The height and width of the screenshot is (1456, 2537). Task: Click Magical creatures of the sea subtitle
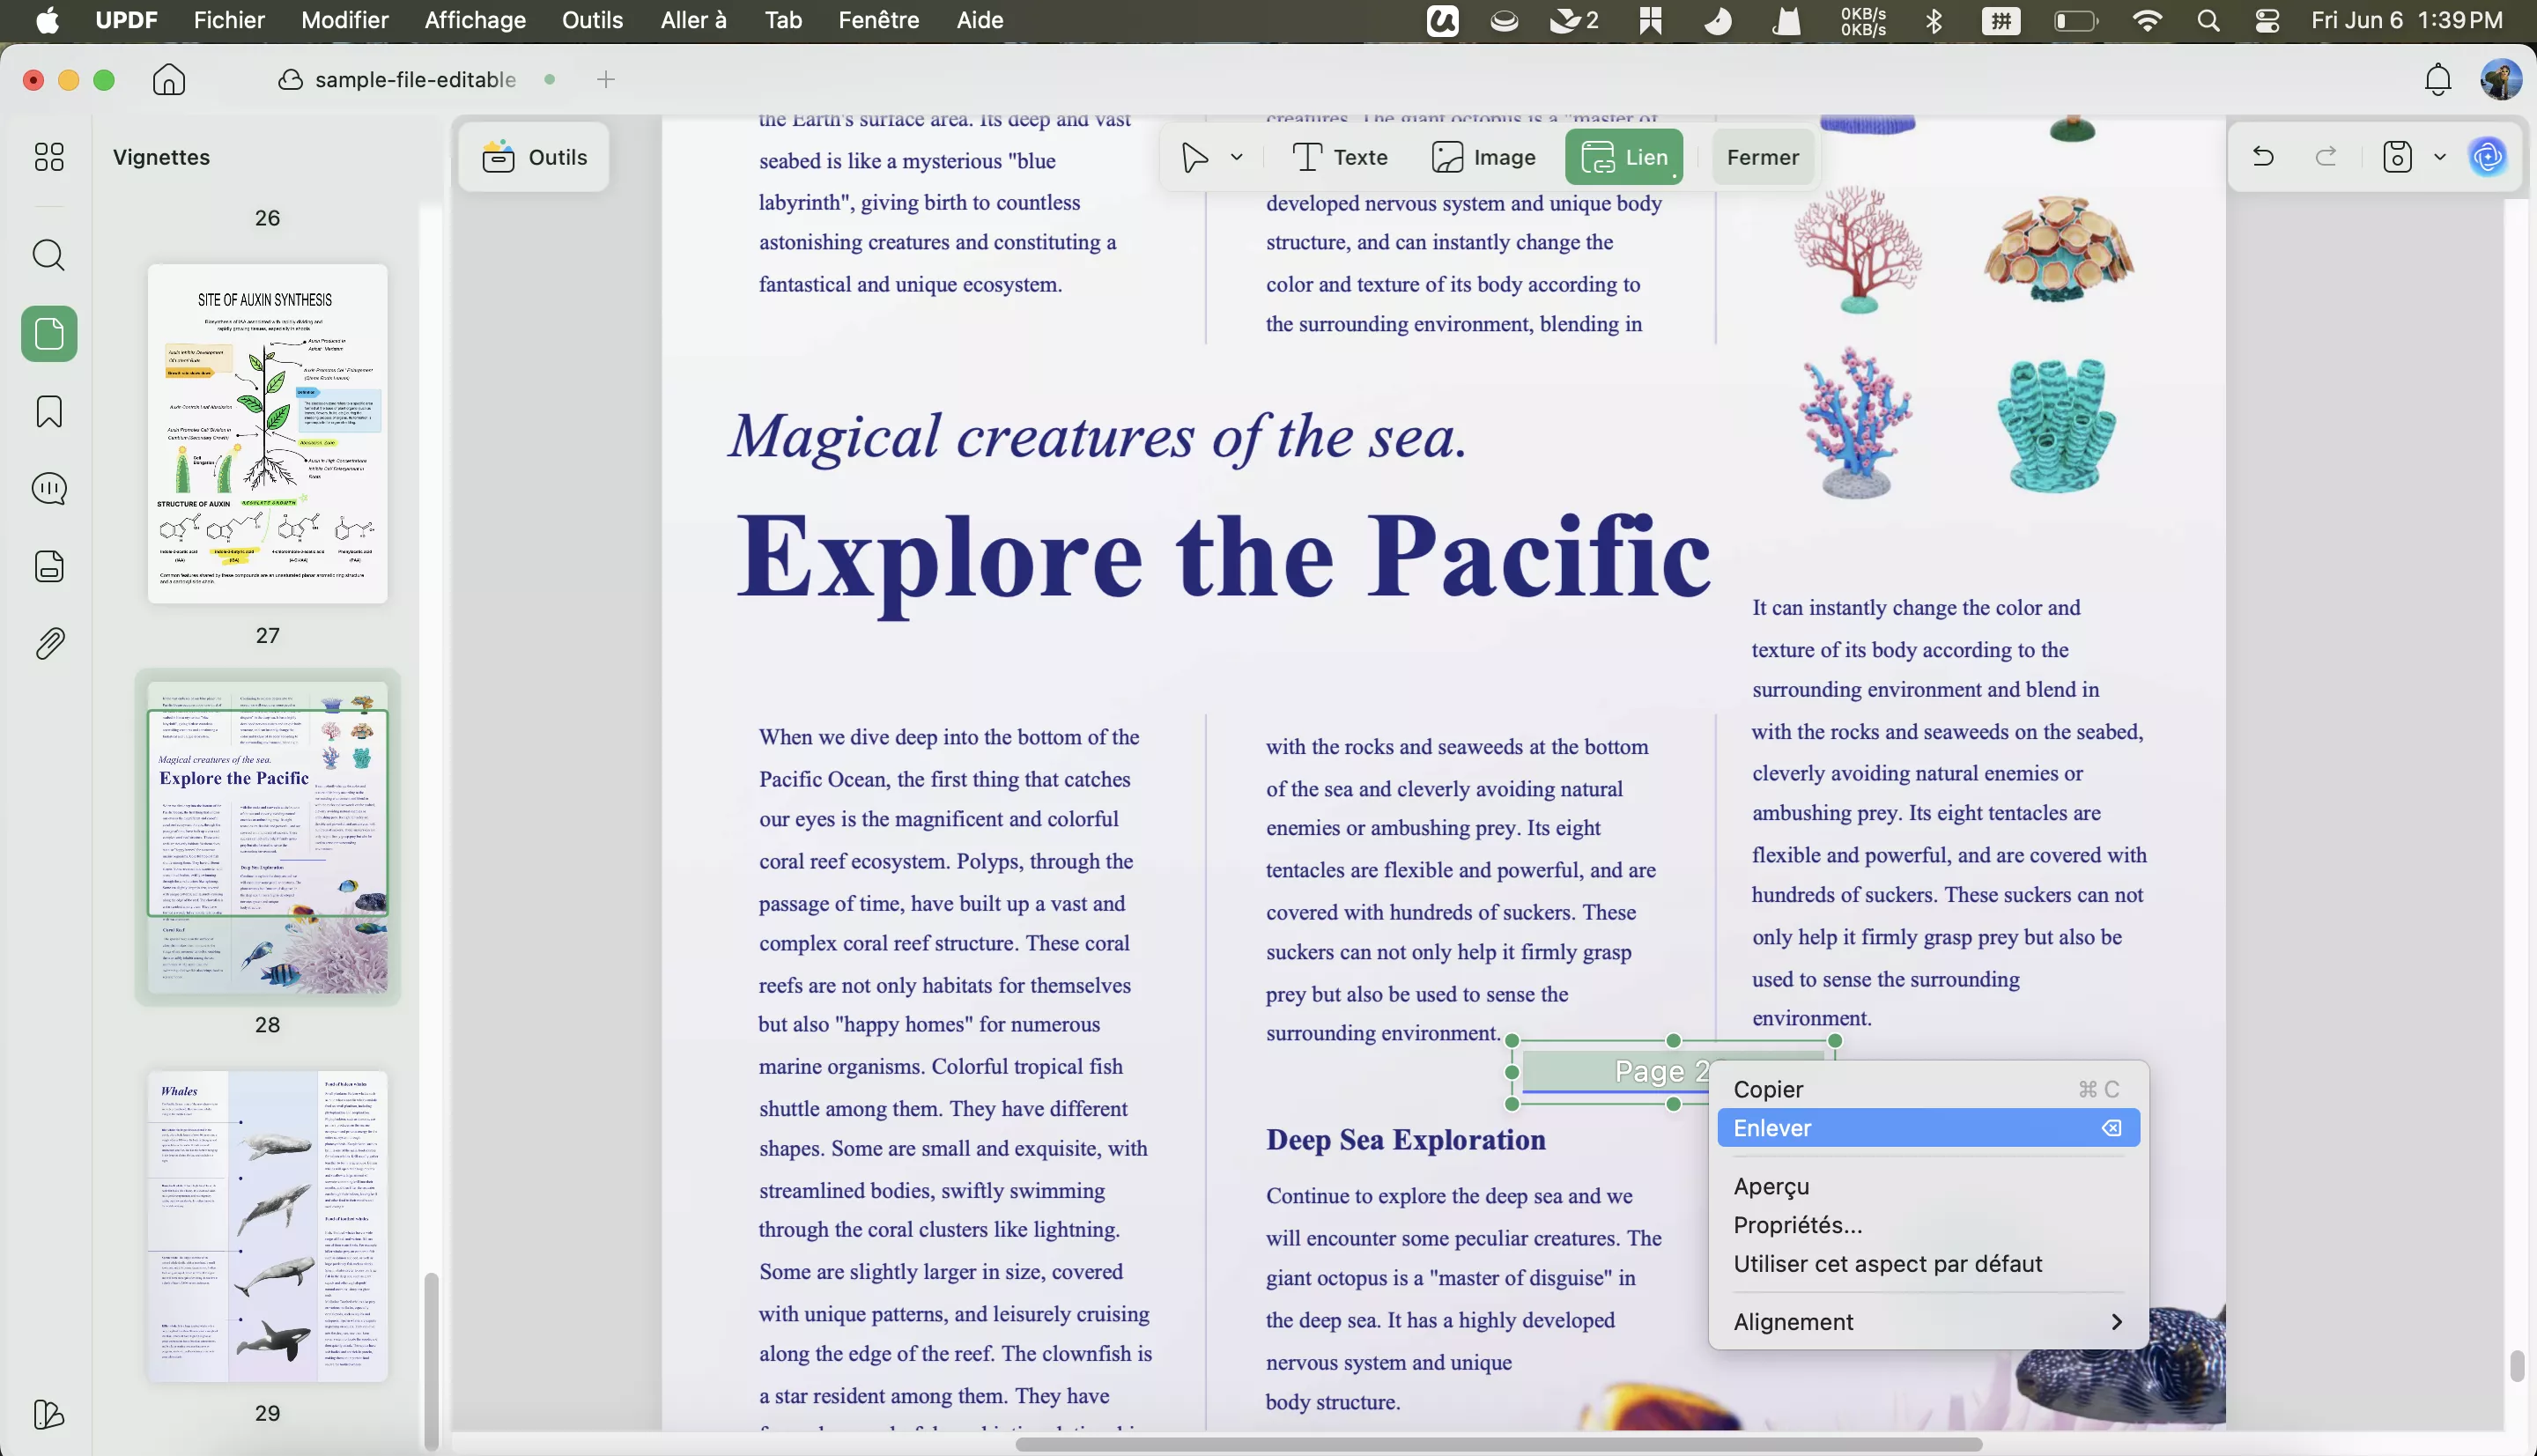pyautogui.click(x=1097, y=436)
